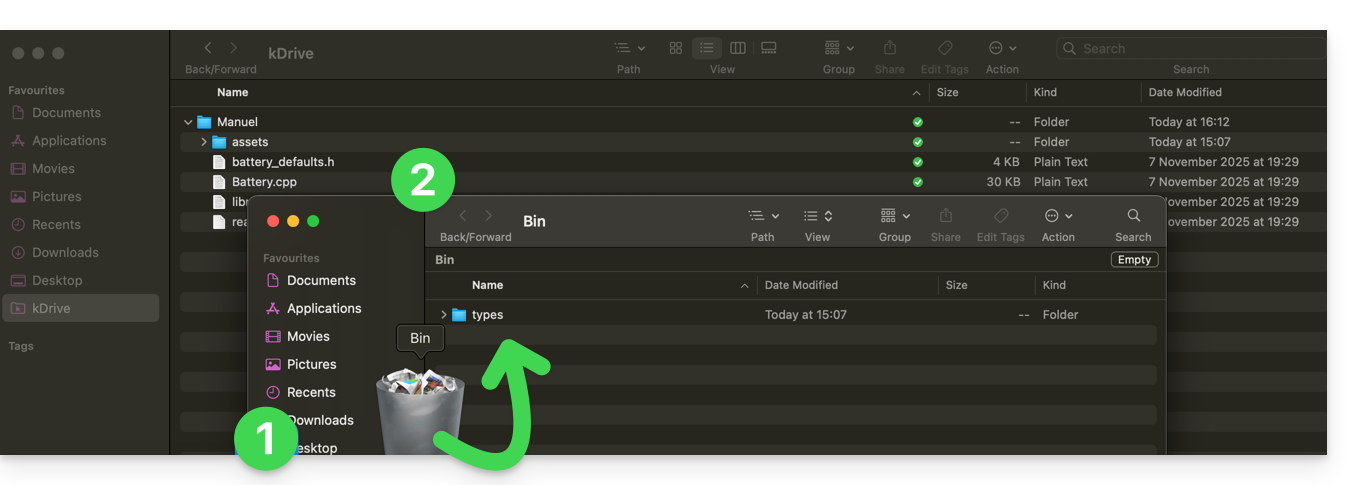Click sync status checkmark of Battery.cpp
Screen dimensions: 1357x485
click(x=918, y=182)
